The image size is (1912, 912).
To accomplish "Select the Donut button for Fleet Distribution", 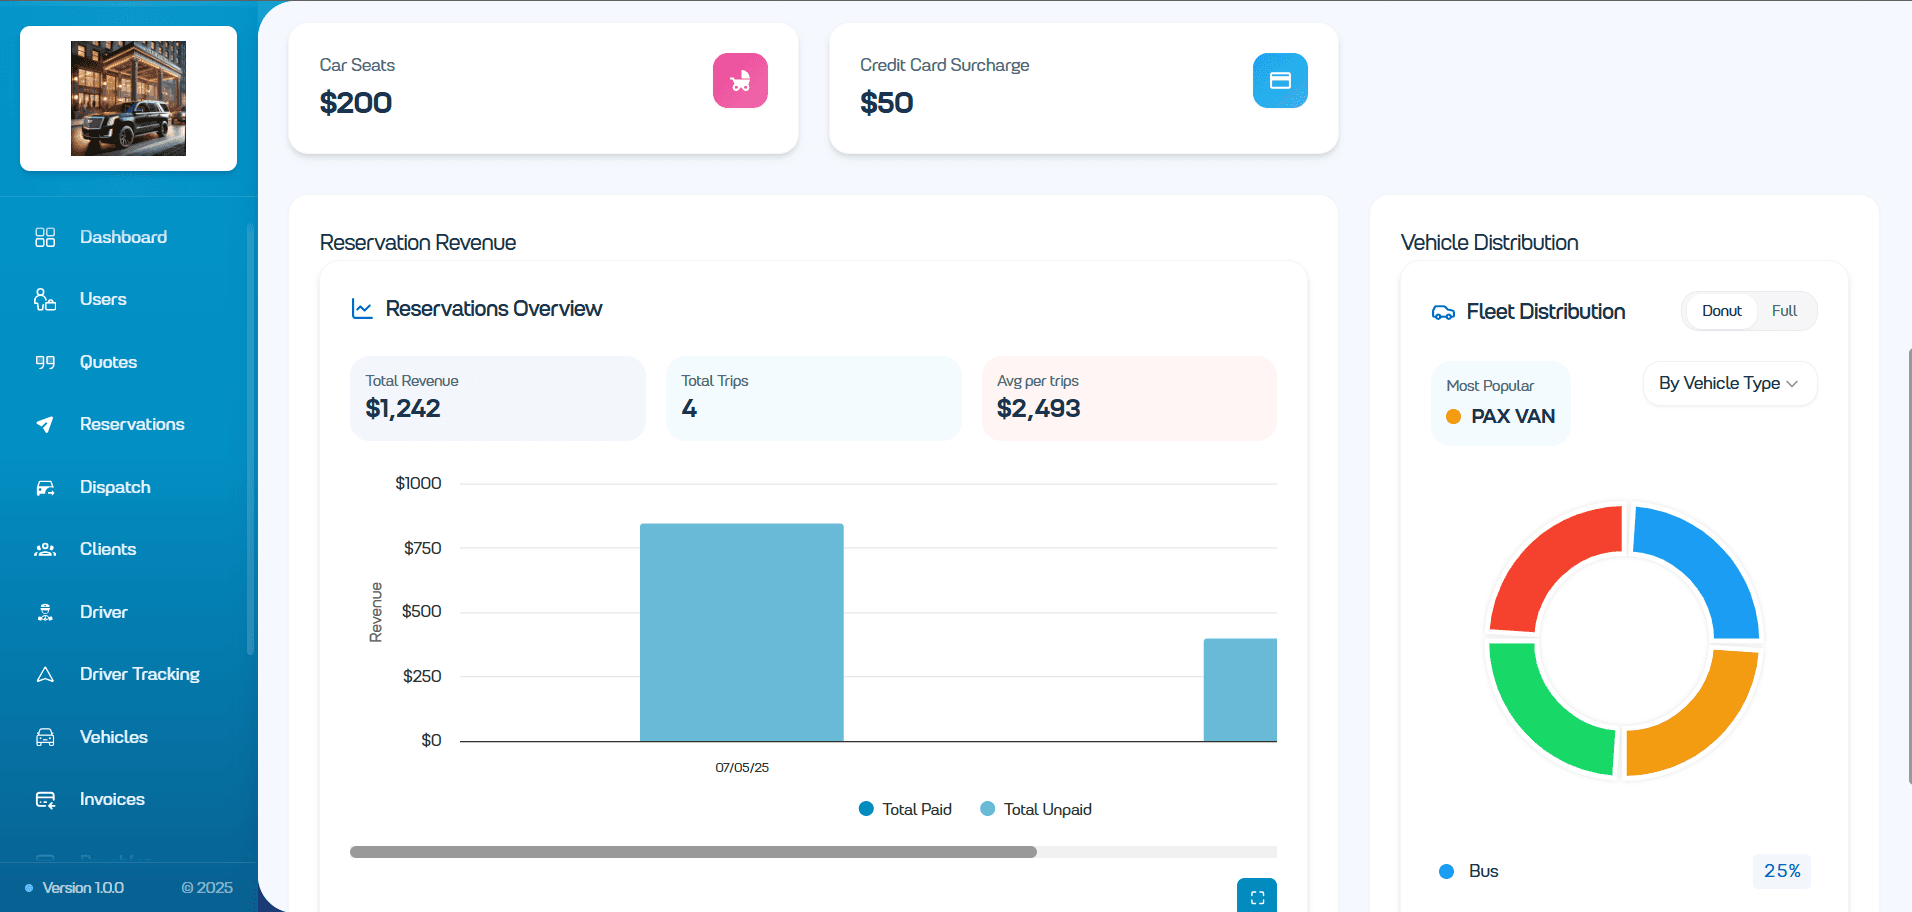I will [1721, 310].
